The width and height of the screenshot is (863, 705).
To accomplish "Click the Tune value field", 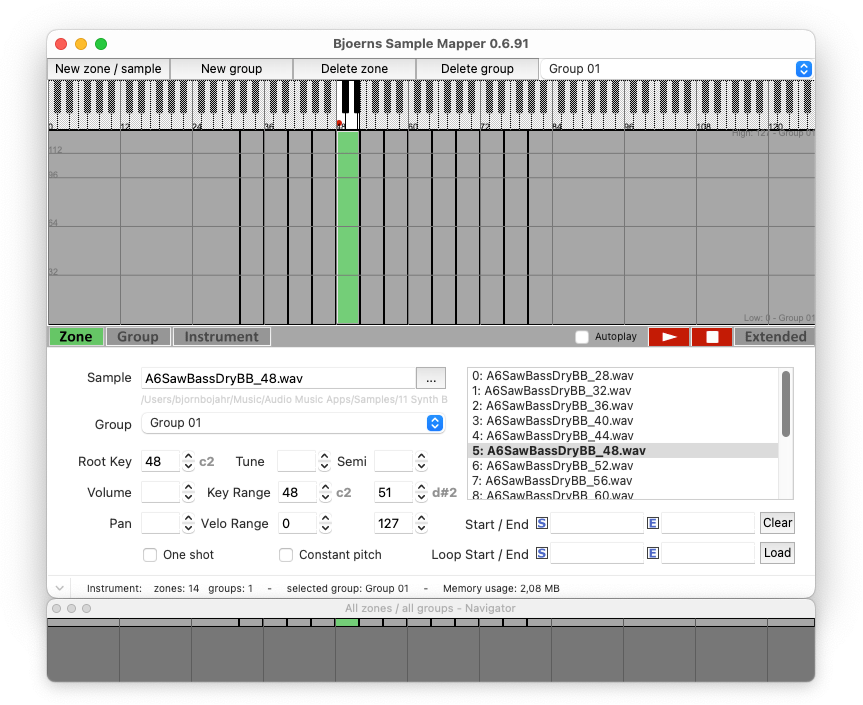I will pos(297,462).
